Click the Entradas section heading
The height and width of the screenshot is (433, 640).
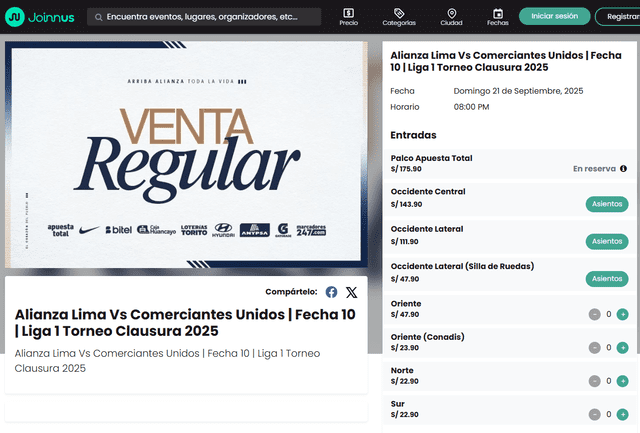pyautogui.click(x=413, y=135)
